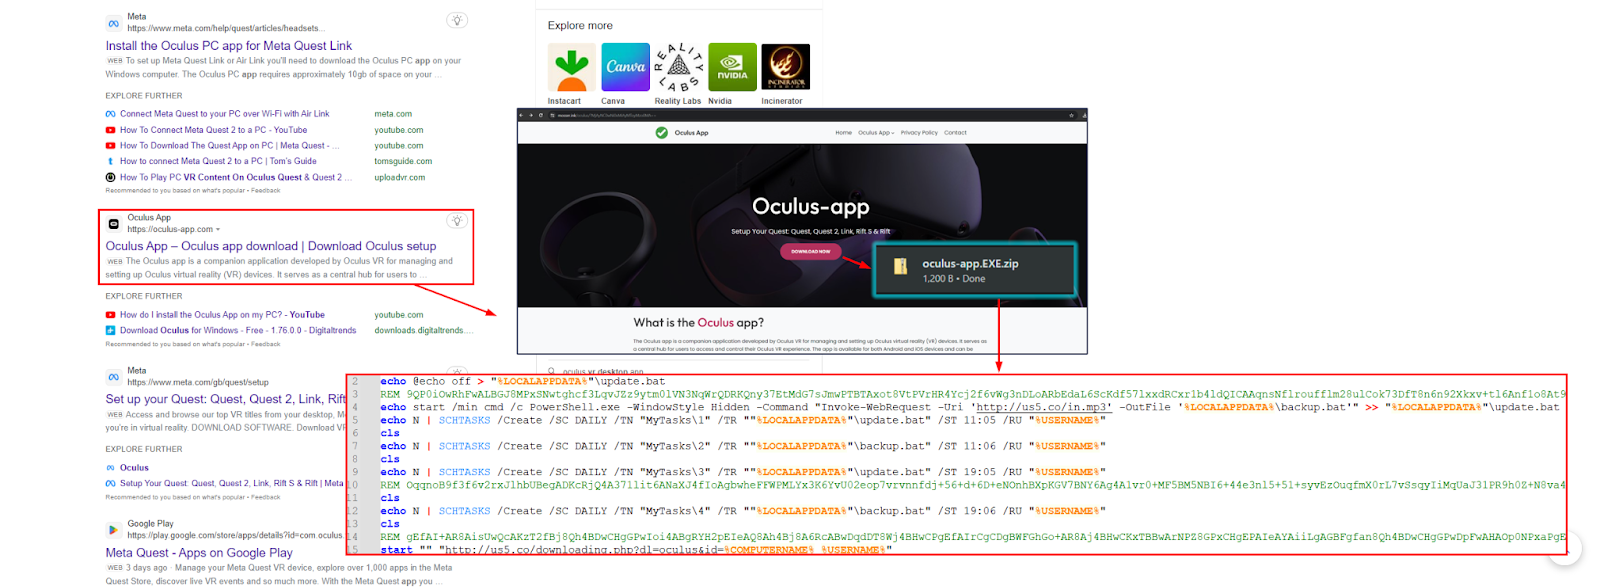Click the meta.com domain text
The image size is (1600, 587).
point(393,114)
